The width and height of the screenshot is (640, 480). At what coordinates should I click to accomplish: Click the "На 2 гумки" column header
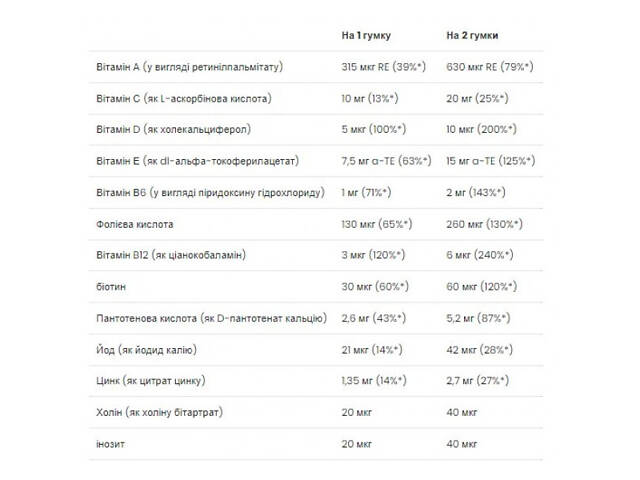point(473,36)
